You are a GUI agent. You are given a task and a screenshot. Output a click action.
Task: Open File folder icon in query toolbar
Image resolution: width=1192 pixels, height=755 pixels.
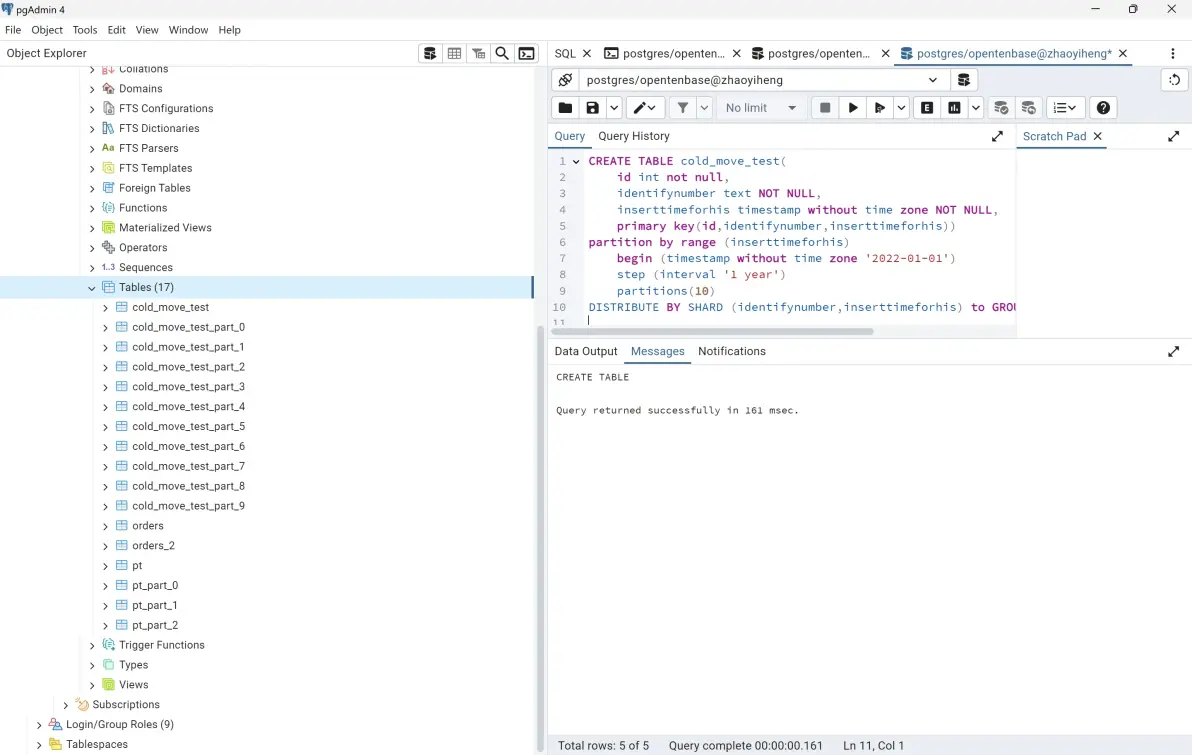click(565, 108)
